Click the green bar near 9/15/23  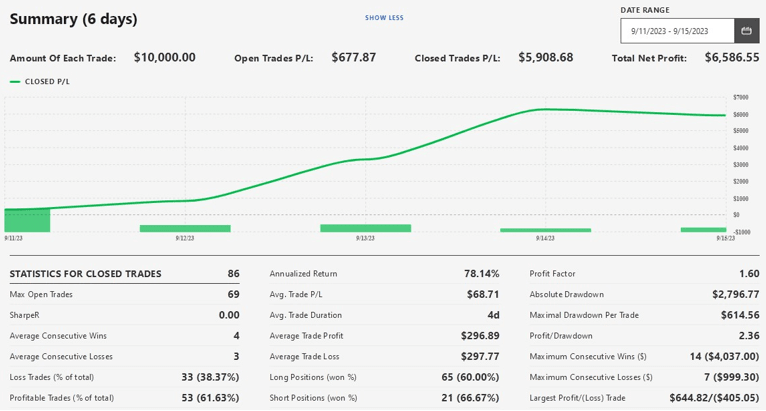(703, 229)
